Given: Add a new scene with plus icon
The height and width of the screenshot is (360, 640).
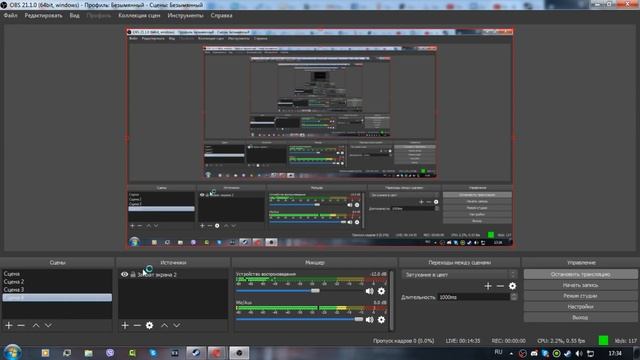Looking at the screenshot, I should pos(9,325).
